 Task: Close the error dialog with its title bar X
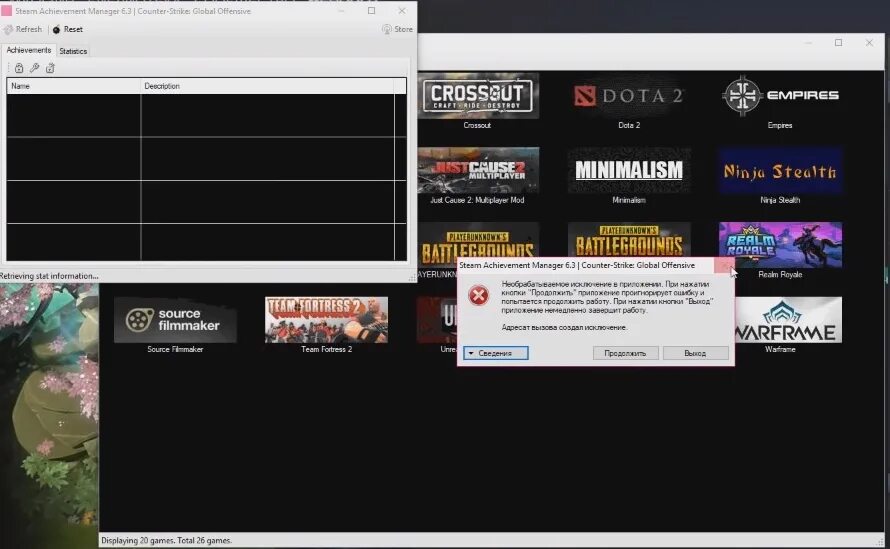click(724, 265)
